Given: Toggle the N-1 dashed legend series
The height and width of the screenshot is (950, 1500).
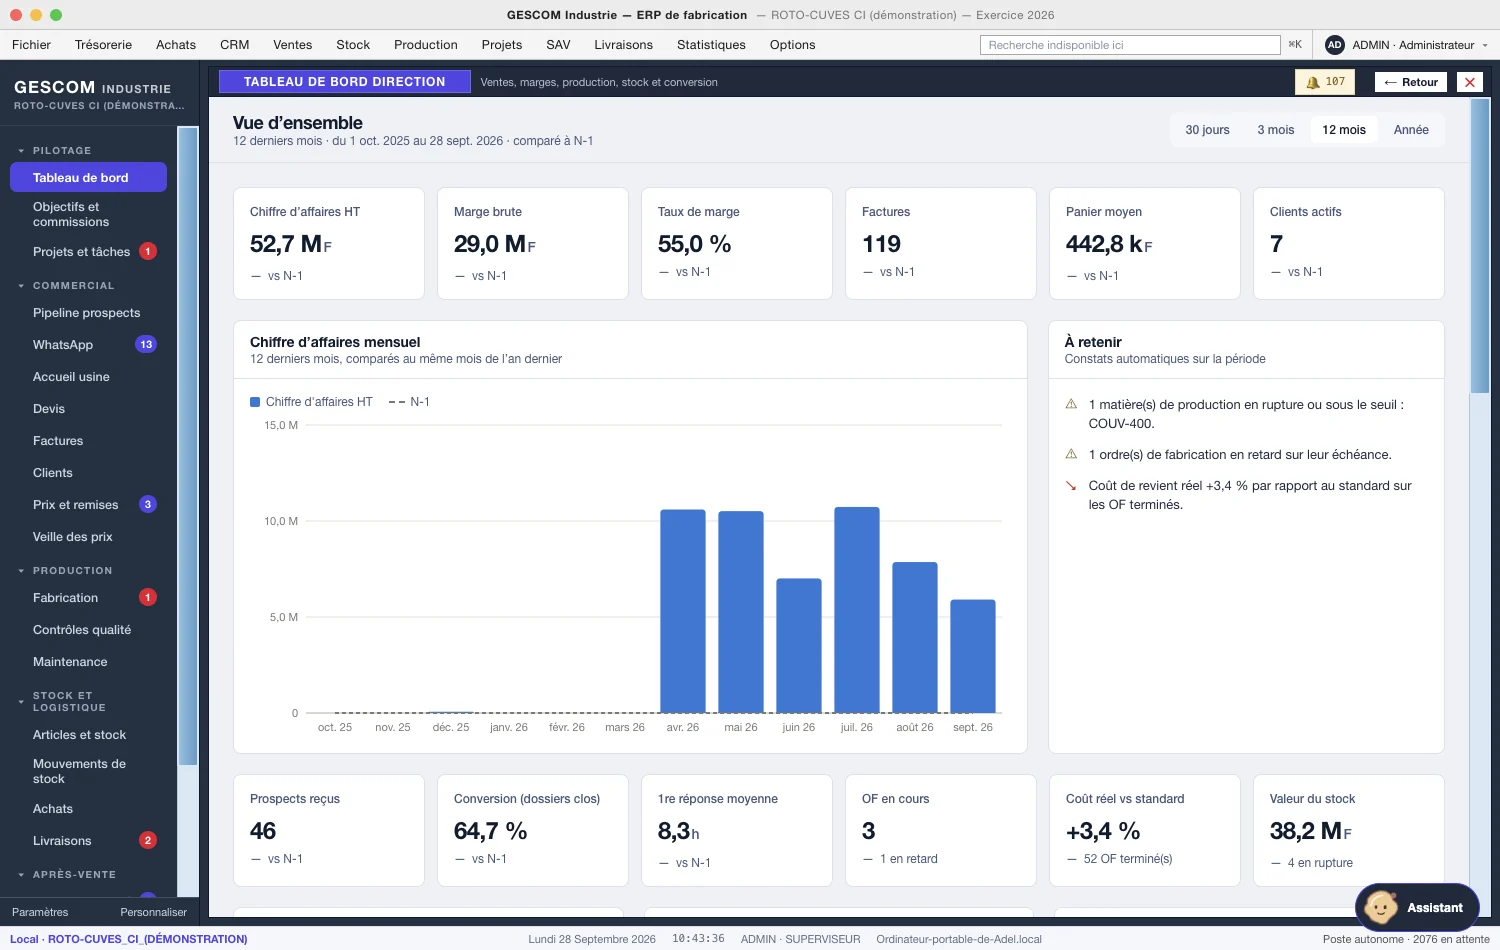Looking at the screenshot, I should pyautogui.click(x=409, y=402).
